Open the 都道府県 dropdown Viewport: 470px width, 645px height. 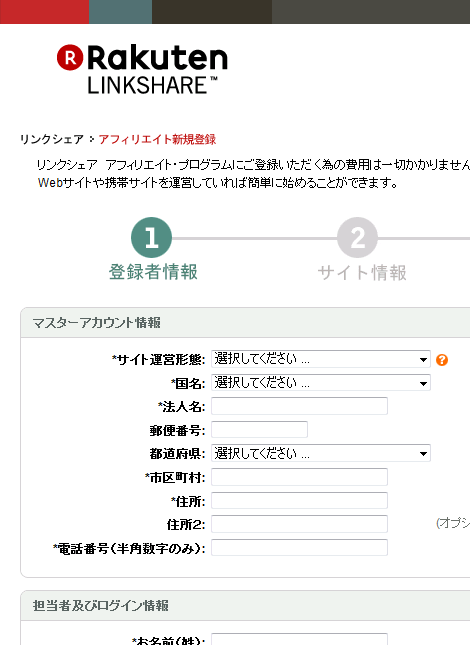[x=321, y=453]
